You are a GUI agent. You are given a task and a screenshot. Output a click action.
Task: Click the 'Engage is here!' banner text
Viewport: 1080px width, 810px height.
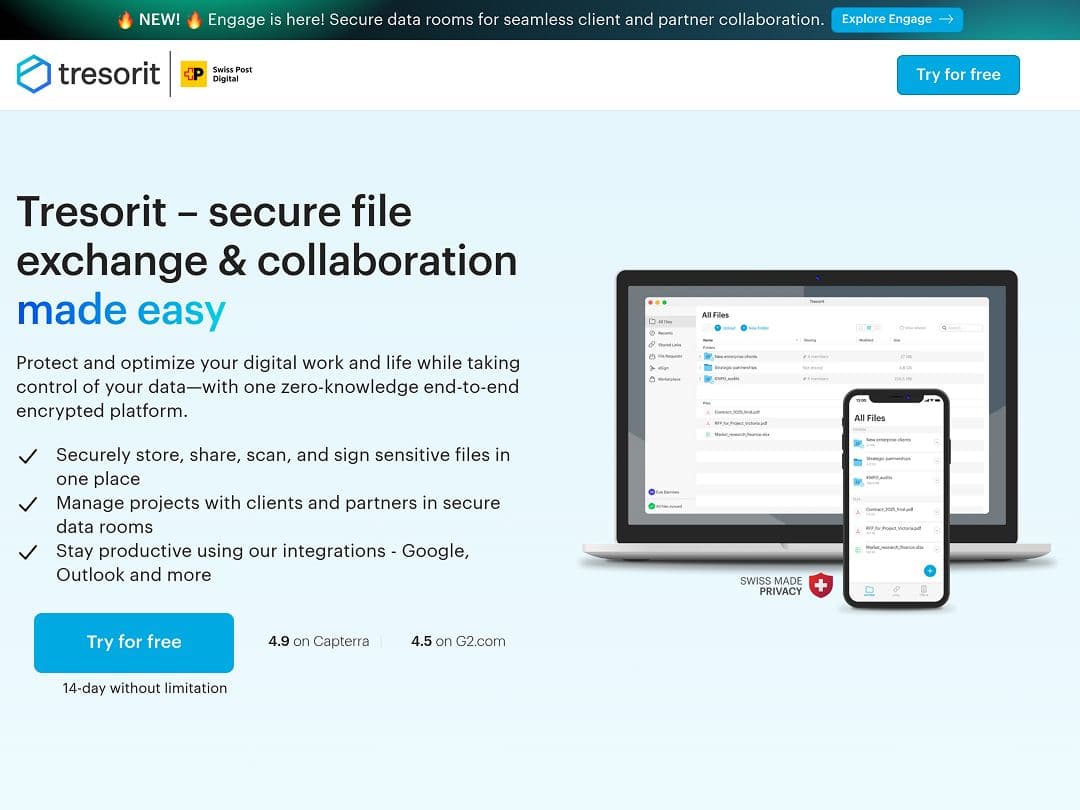[516, 19]
